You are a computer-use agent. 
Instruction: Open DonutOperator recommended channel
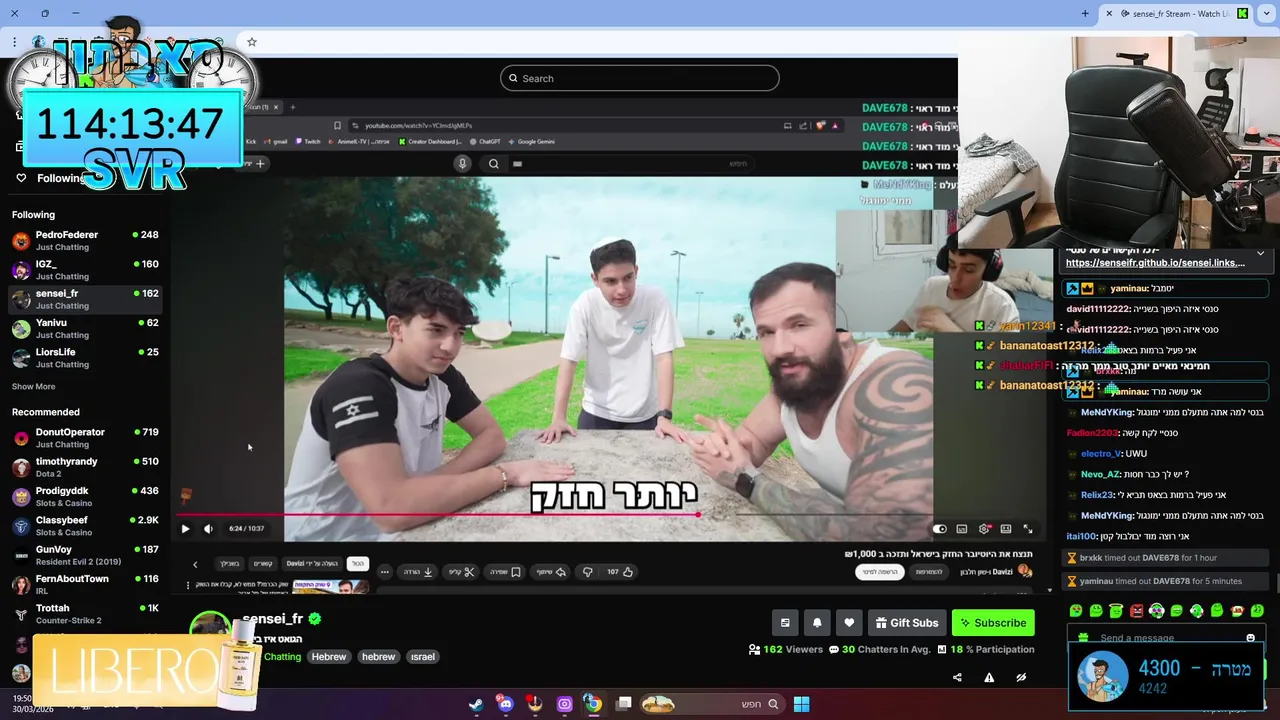click(85, 438)
